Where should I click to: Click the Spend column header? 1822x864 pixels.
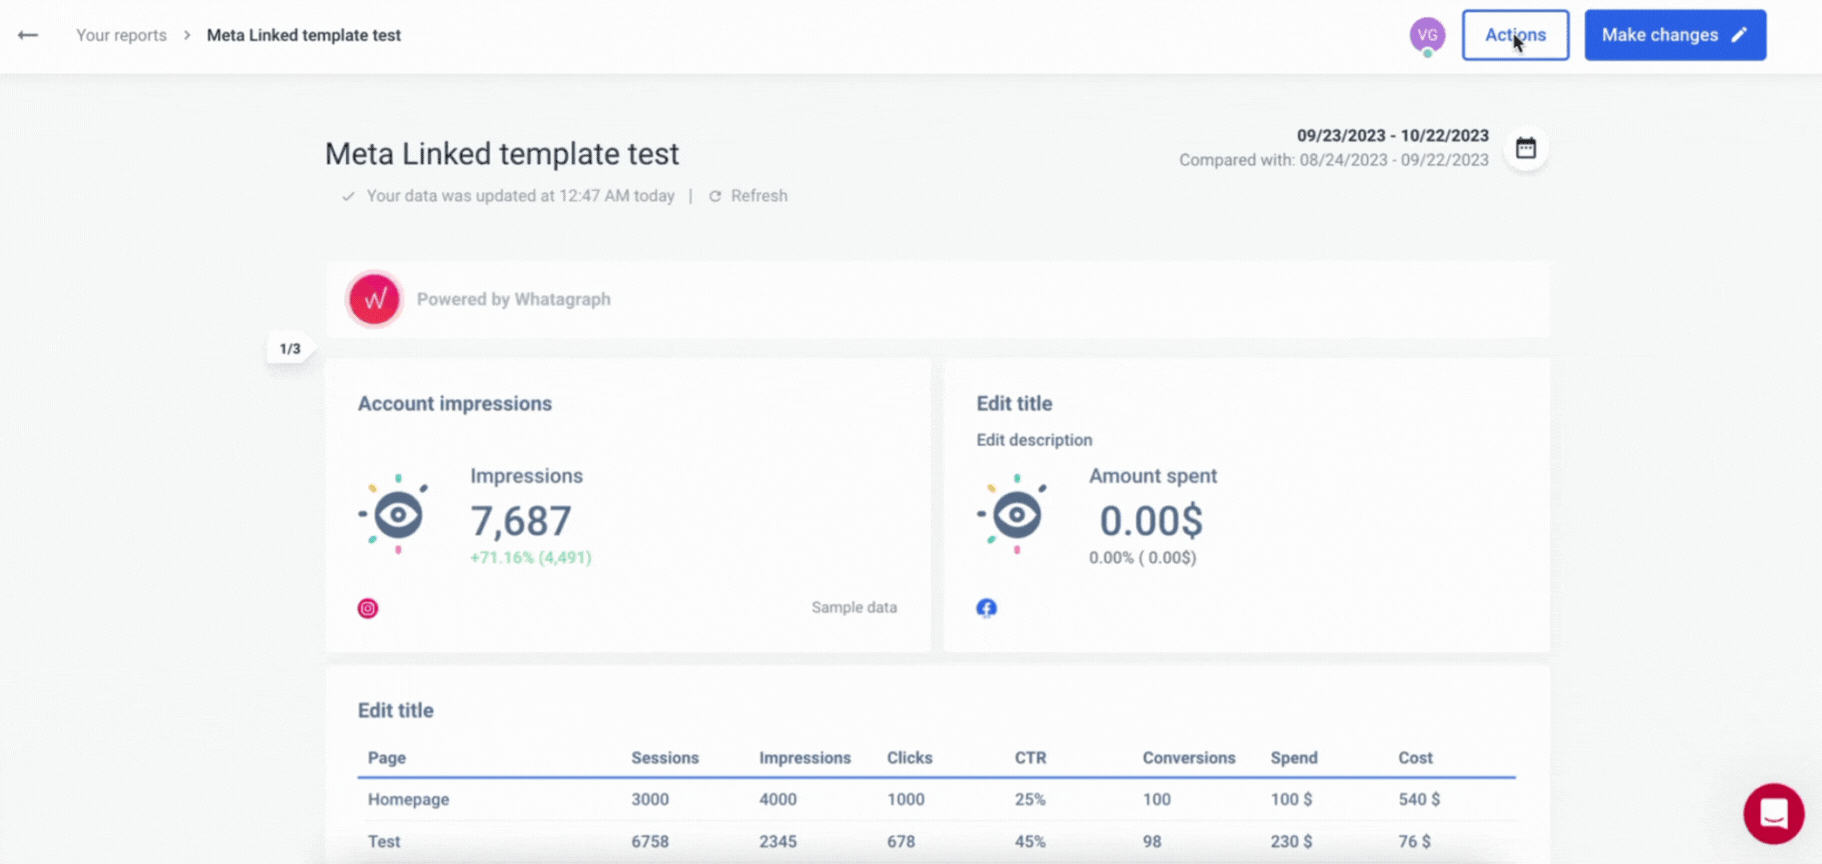pos(1294,758)
